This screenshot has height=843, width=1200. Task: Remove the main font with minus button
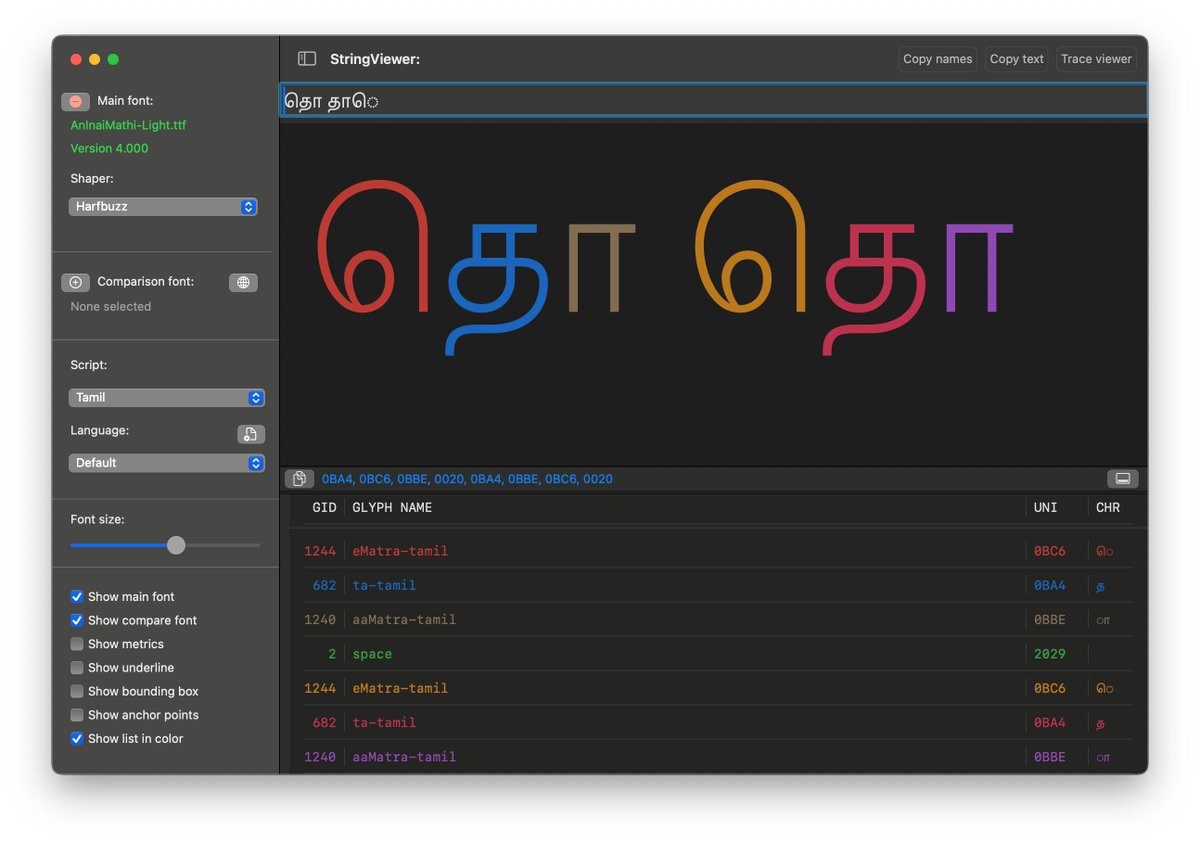pos(75,101)
